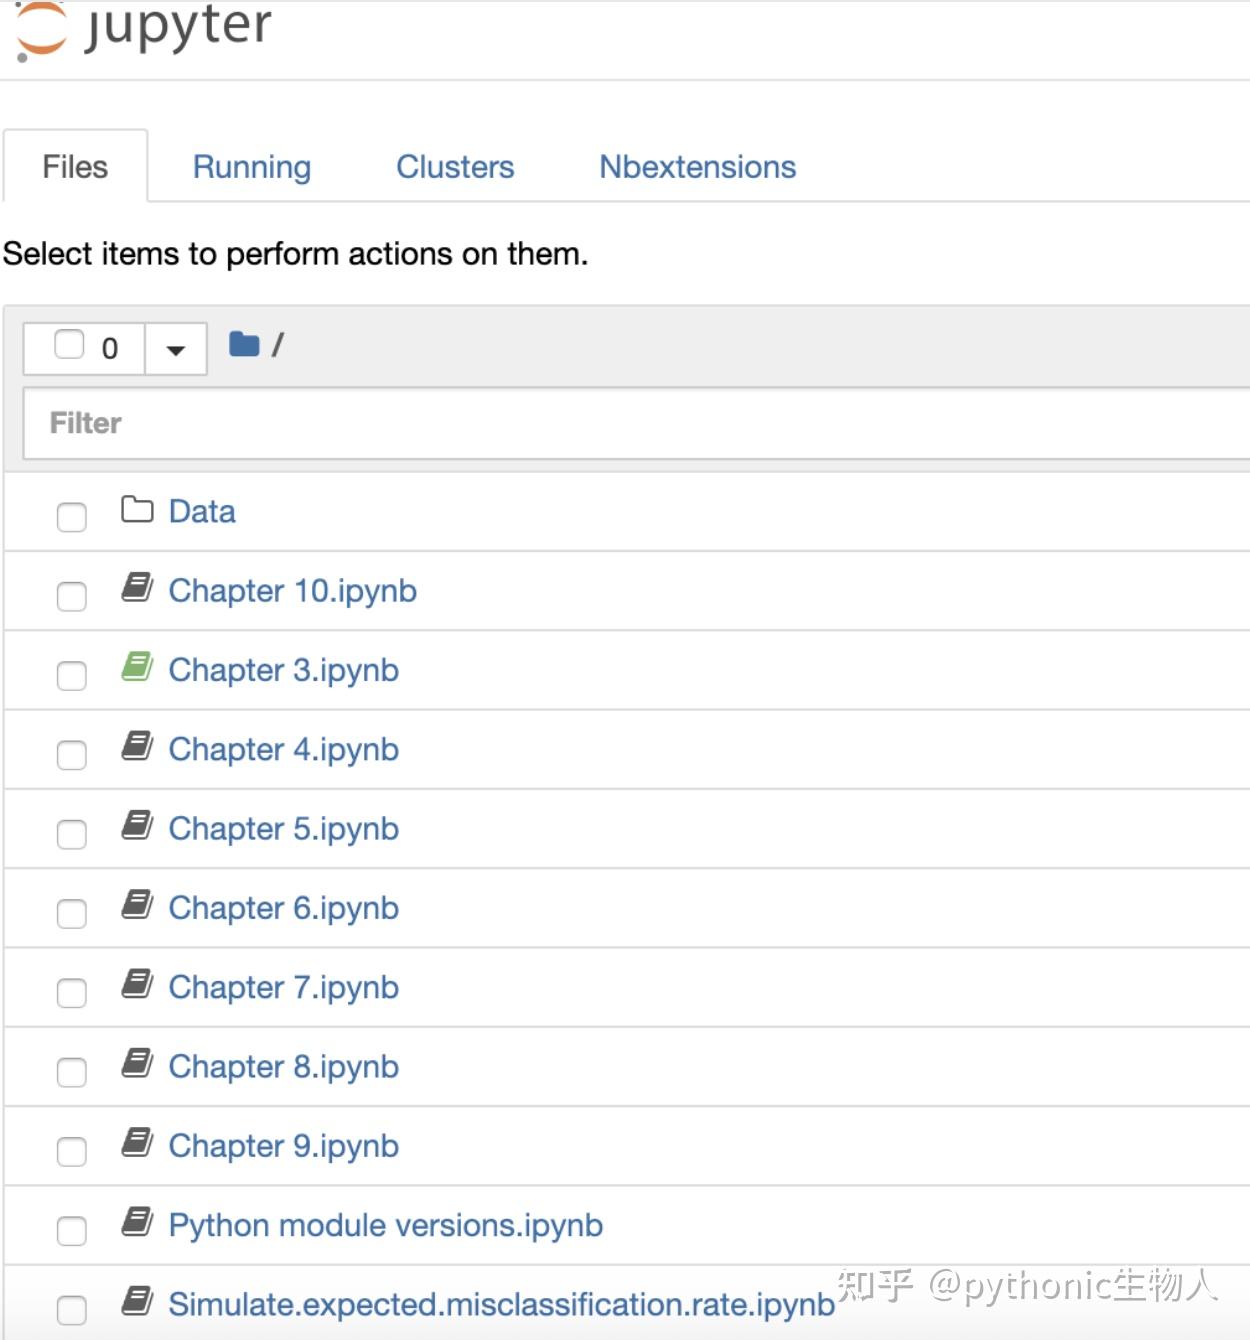Select the checkbox next to Chapter 9.ipynb
This screenshot has width=1250, height=1340.
click(72, 1151)
